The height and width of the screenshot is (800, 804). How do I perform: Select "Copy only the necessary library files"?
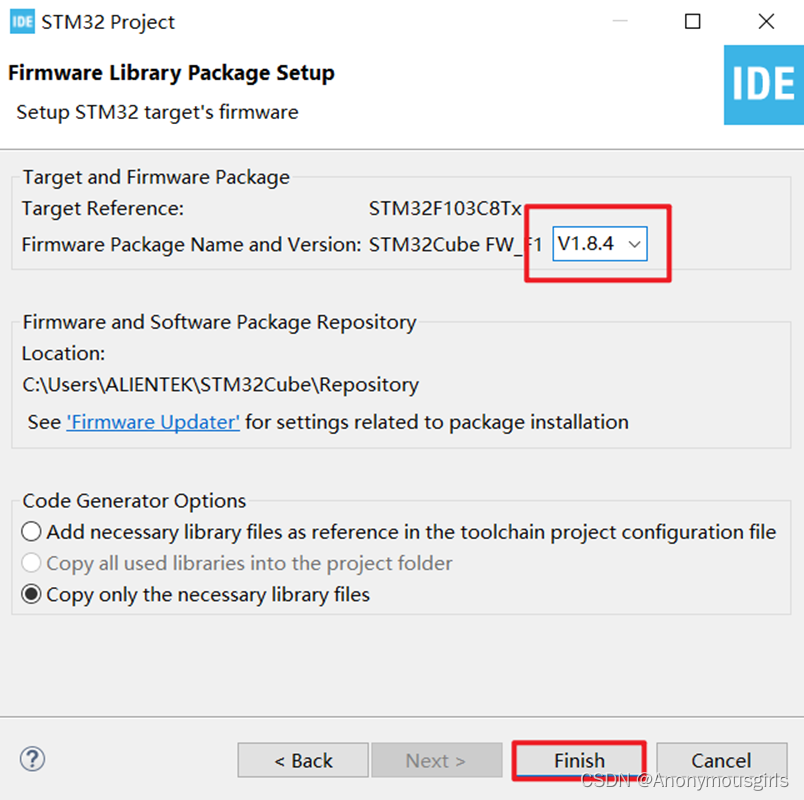[x=30, y=593]
